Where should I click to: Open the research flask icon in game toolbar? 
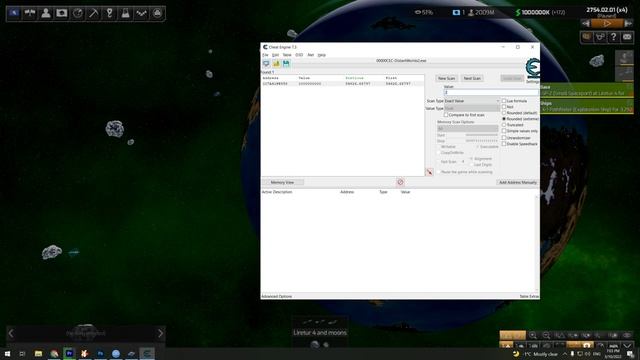click(x=125, y=13)
